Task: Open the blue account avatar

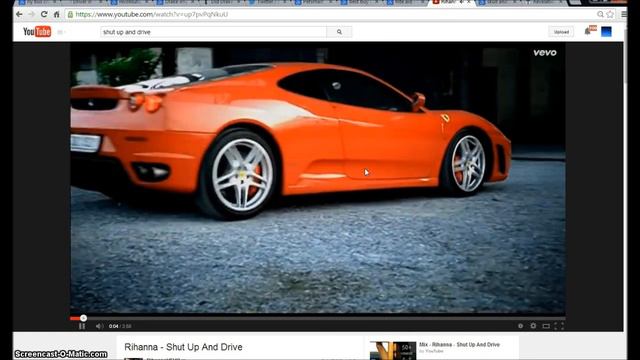Action: coord(606,31)
